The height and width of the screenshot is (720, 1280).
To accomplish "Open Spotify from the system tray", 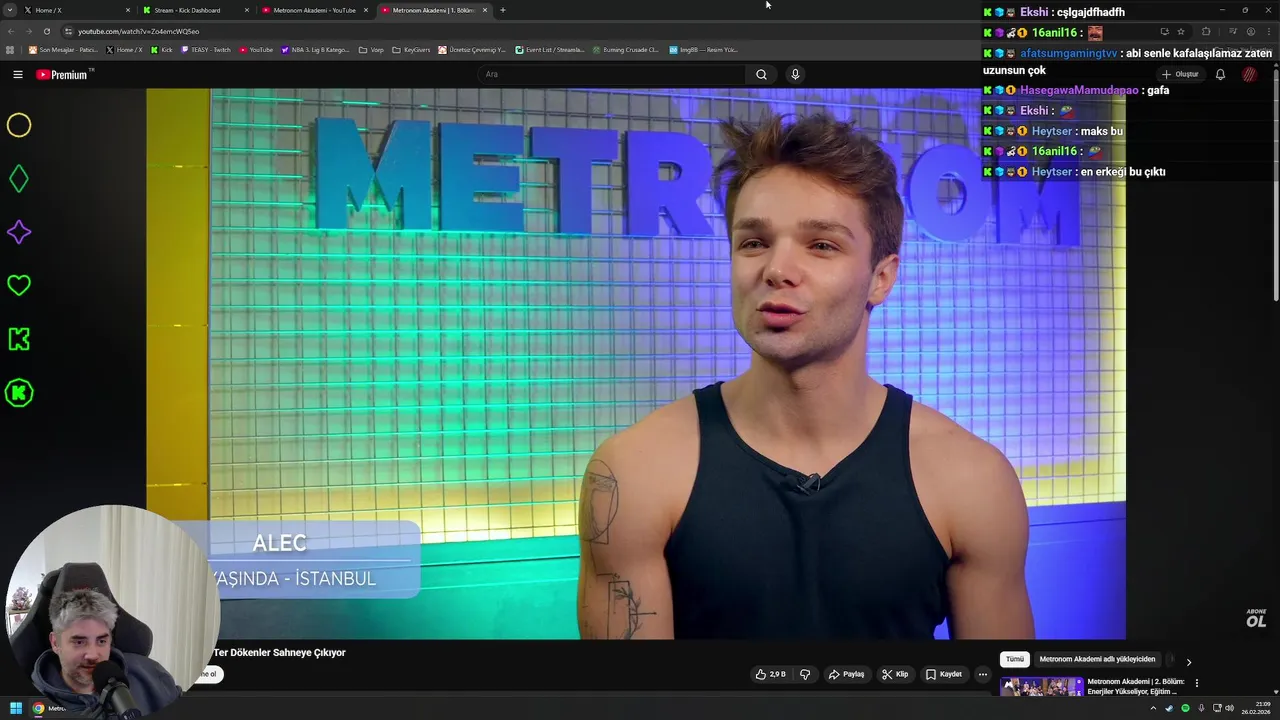I will (x=1185, y=708).
